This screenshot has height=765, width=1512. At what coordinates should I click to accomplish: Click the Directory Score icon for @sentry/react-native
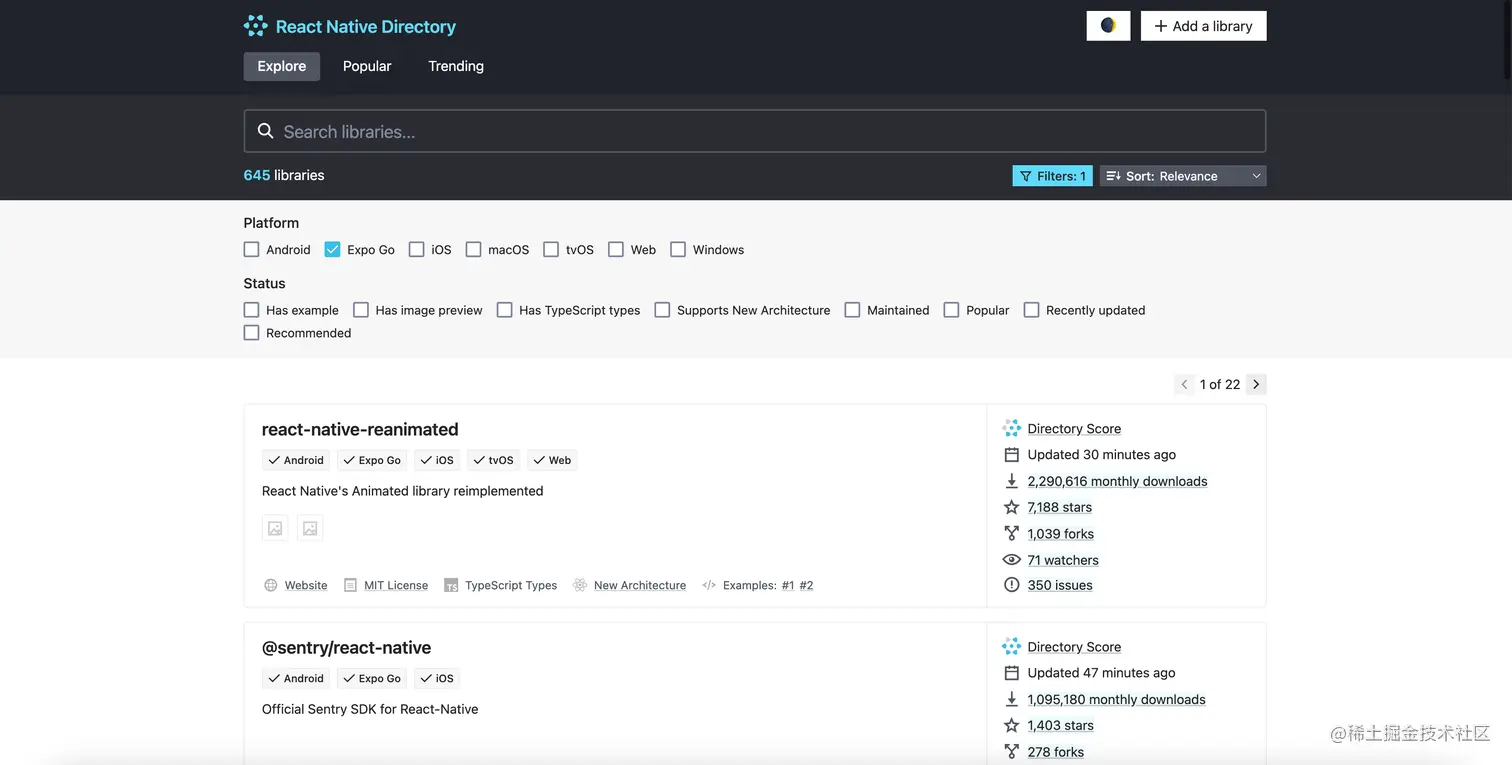(1011, 646)
